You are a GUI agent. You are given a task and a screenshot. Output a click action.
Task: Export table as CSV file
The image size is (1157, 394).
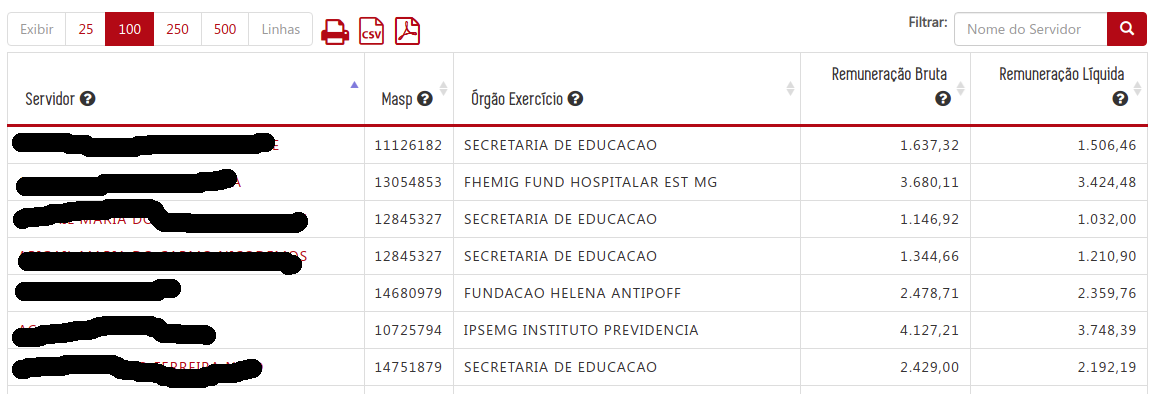coord(372,31)
